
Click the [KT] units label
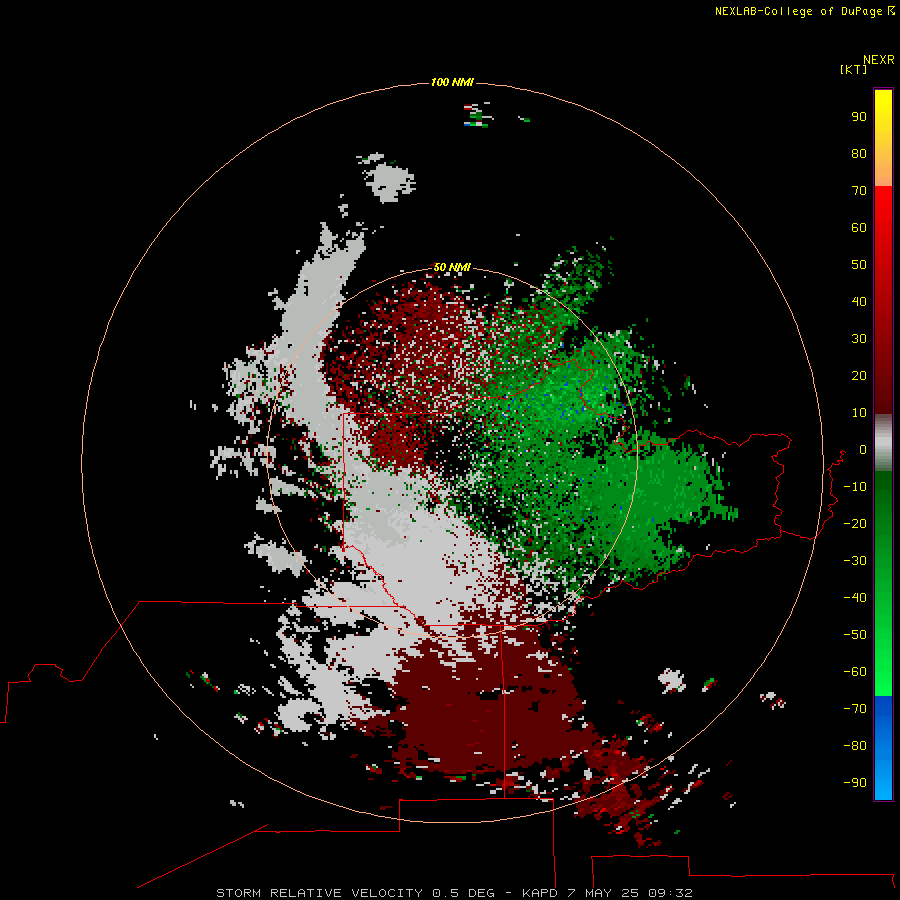pos(853,69)
